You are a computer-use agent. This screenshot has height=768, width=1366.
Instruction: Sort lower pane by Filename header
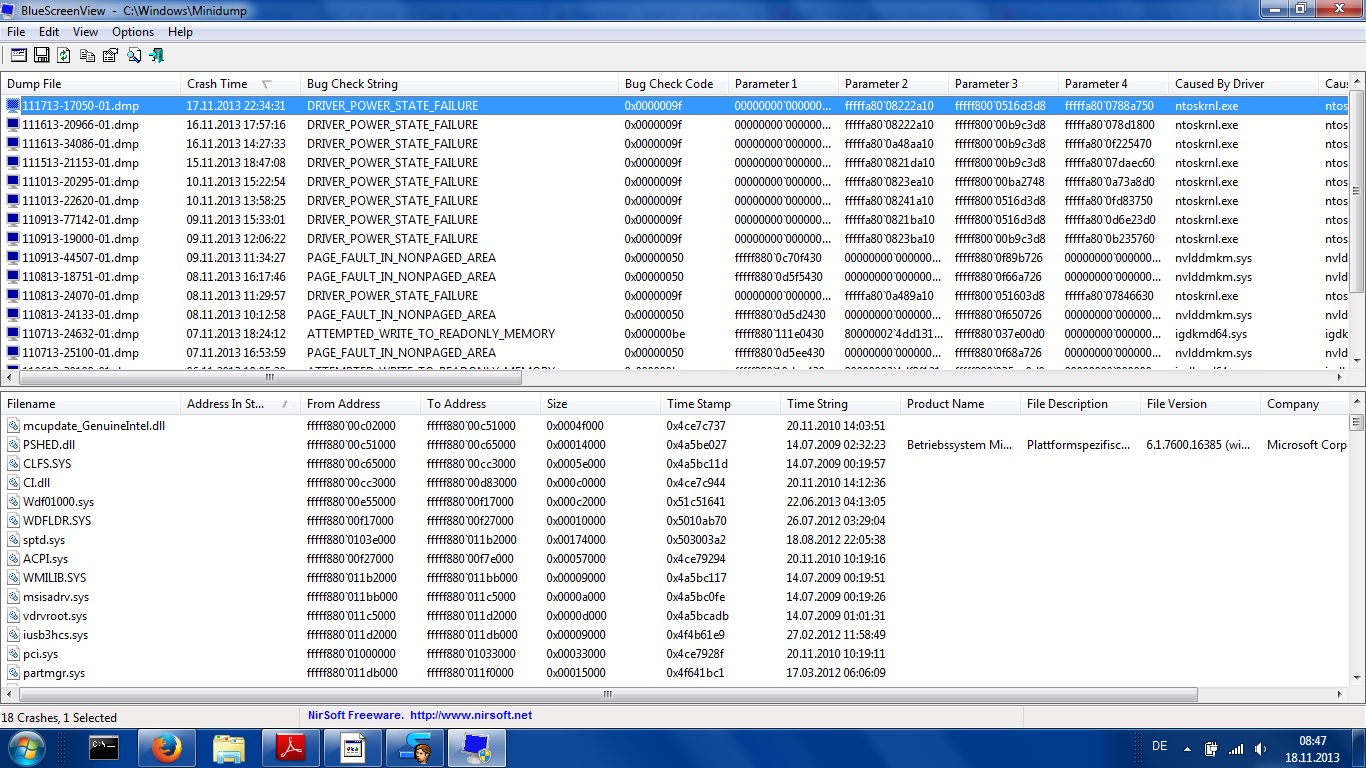point(91,404)
